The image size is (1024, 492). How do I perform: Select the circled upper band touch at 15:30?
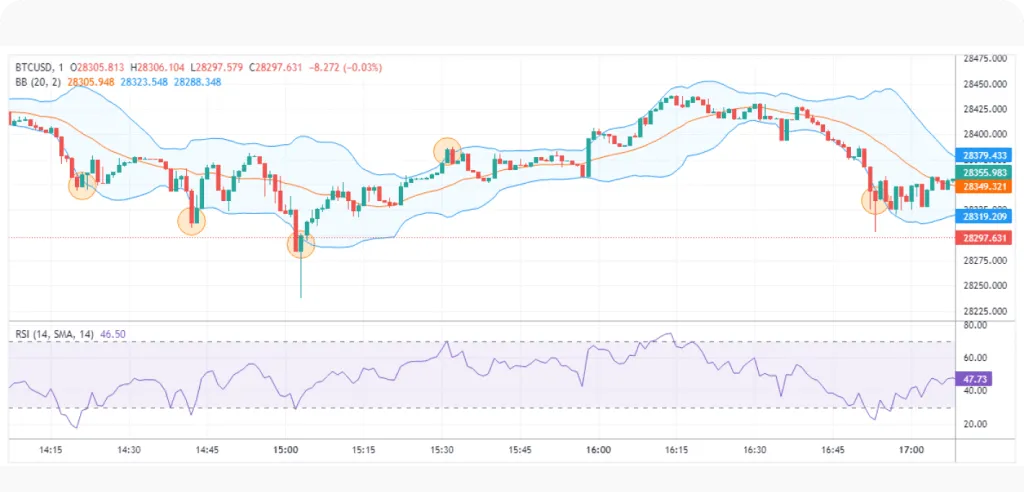click(x=447, y=152)
